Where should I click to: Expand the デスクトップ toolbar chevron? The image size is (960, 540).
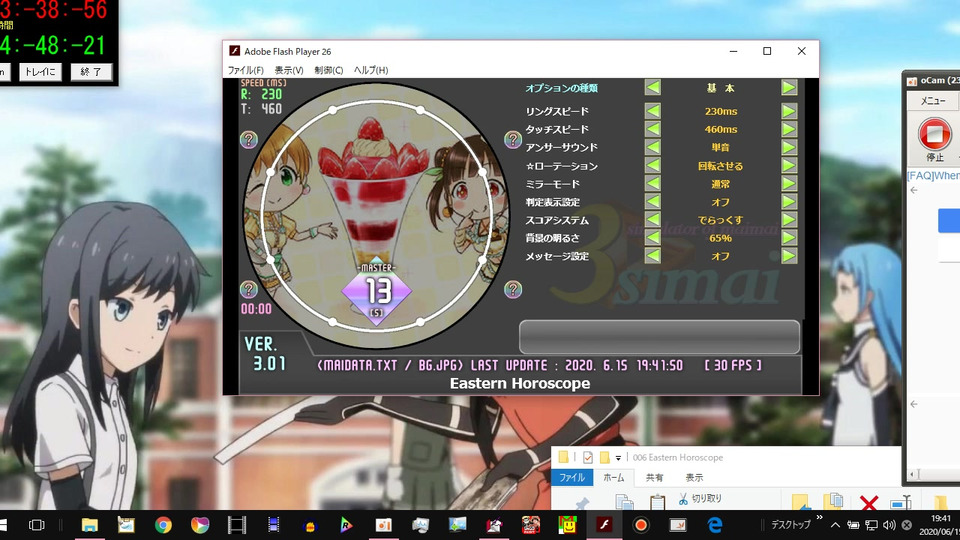pos(820,518)
